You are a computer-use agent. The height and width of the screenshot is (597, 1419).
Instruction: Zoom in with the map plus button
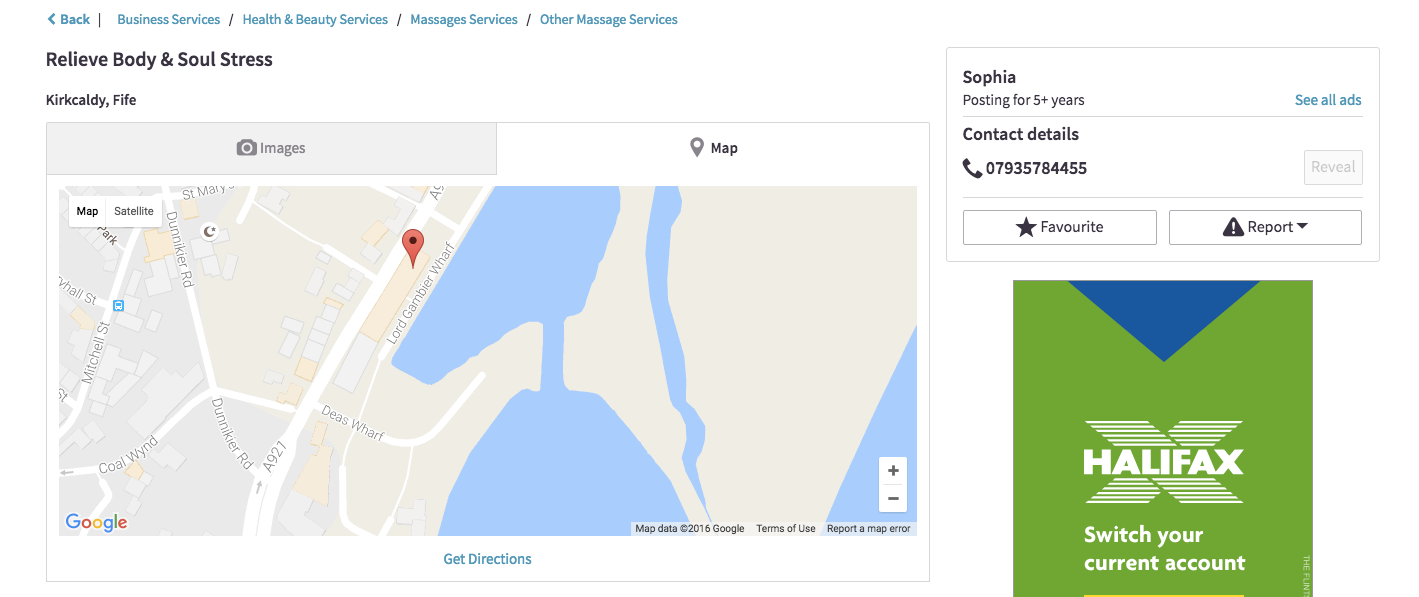coord(893,471)
